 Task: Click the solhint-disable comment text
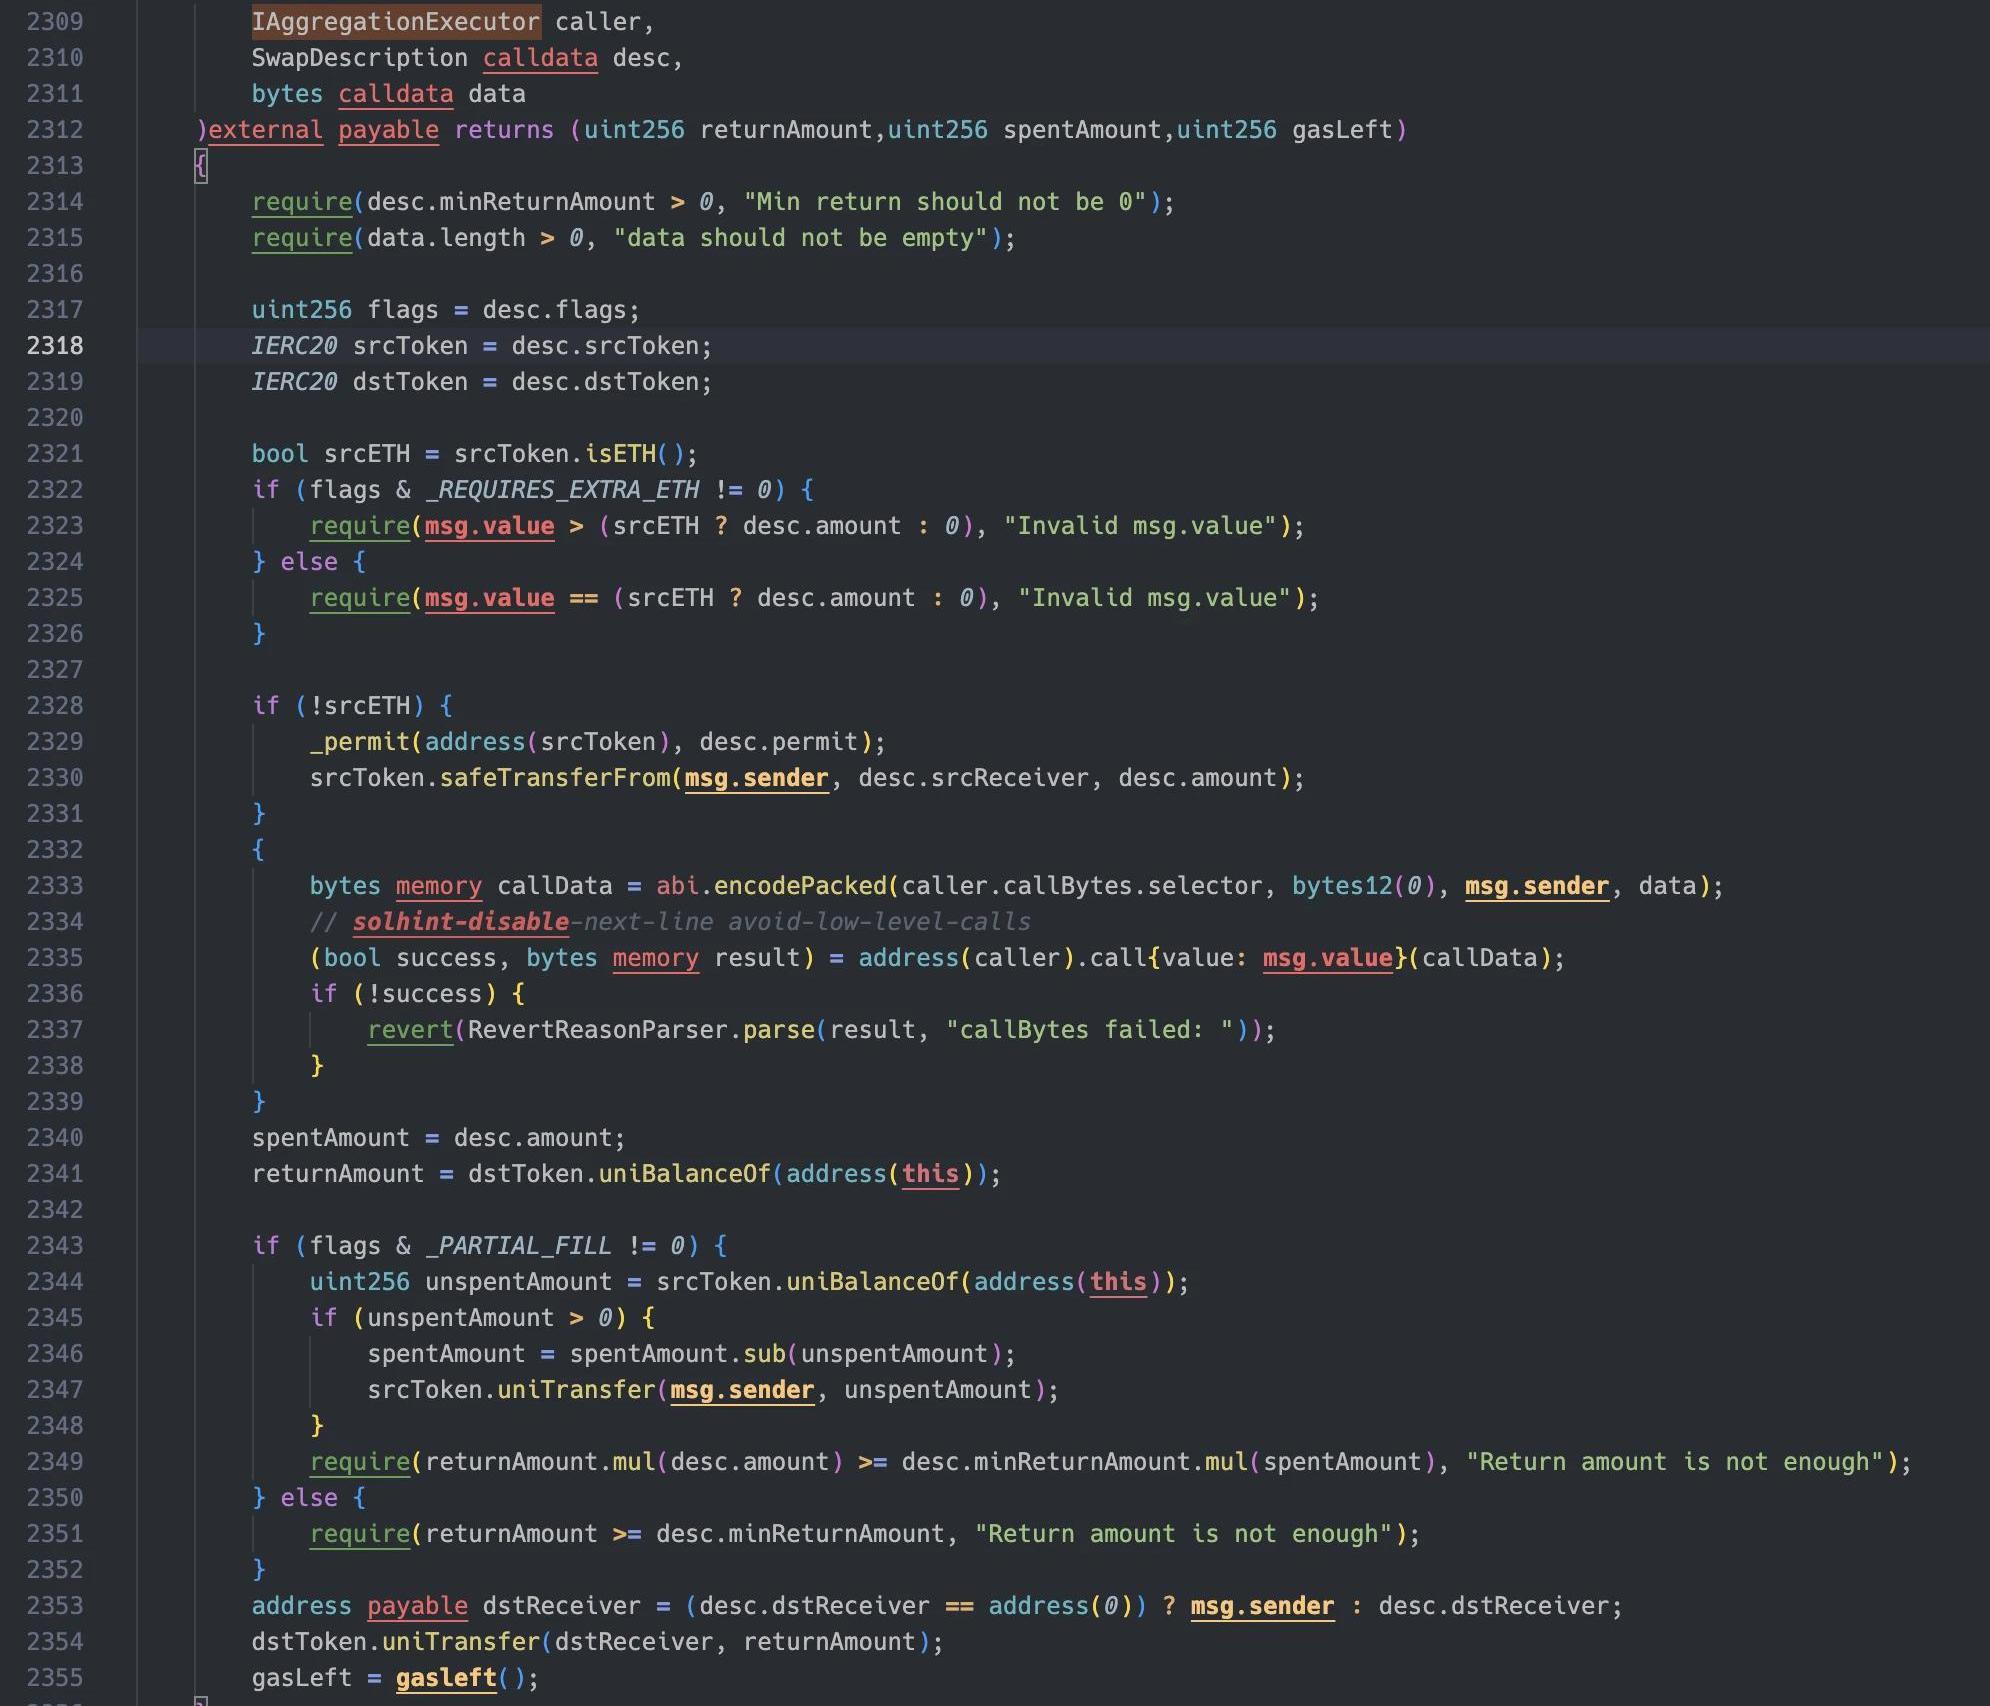[460, 922]
